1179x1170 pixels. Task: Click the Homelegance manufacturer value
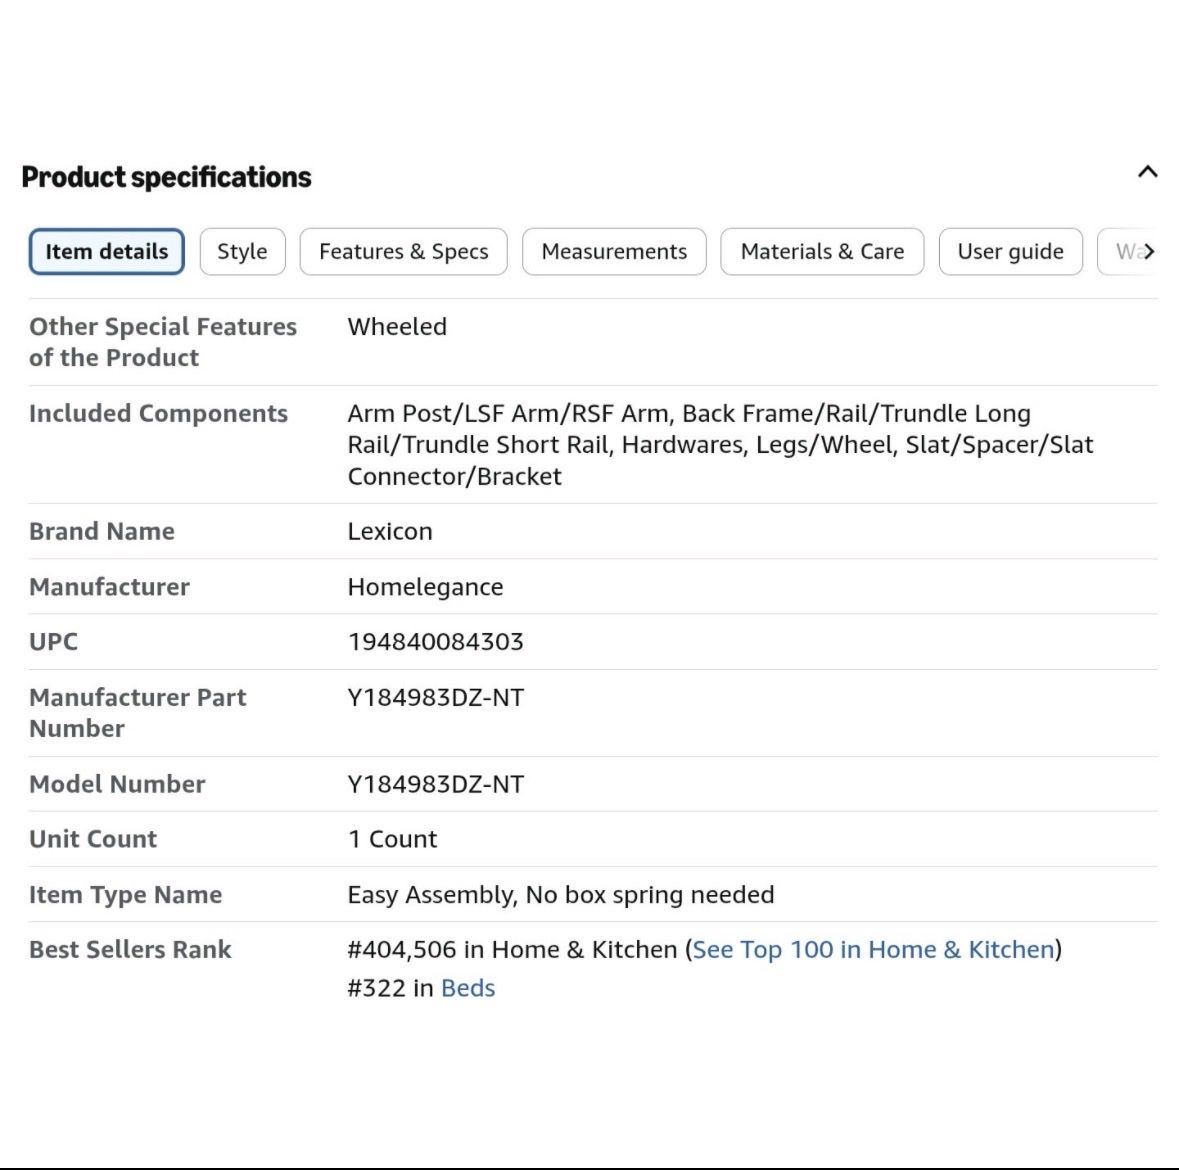pos(425,587)
